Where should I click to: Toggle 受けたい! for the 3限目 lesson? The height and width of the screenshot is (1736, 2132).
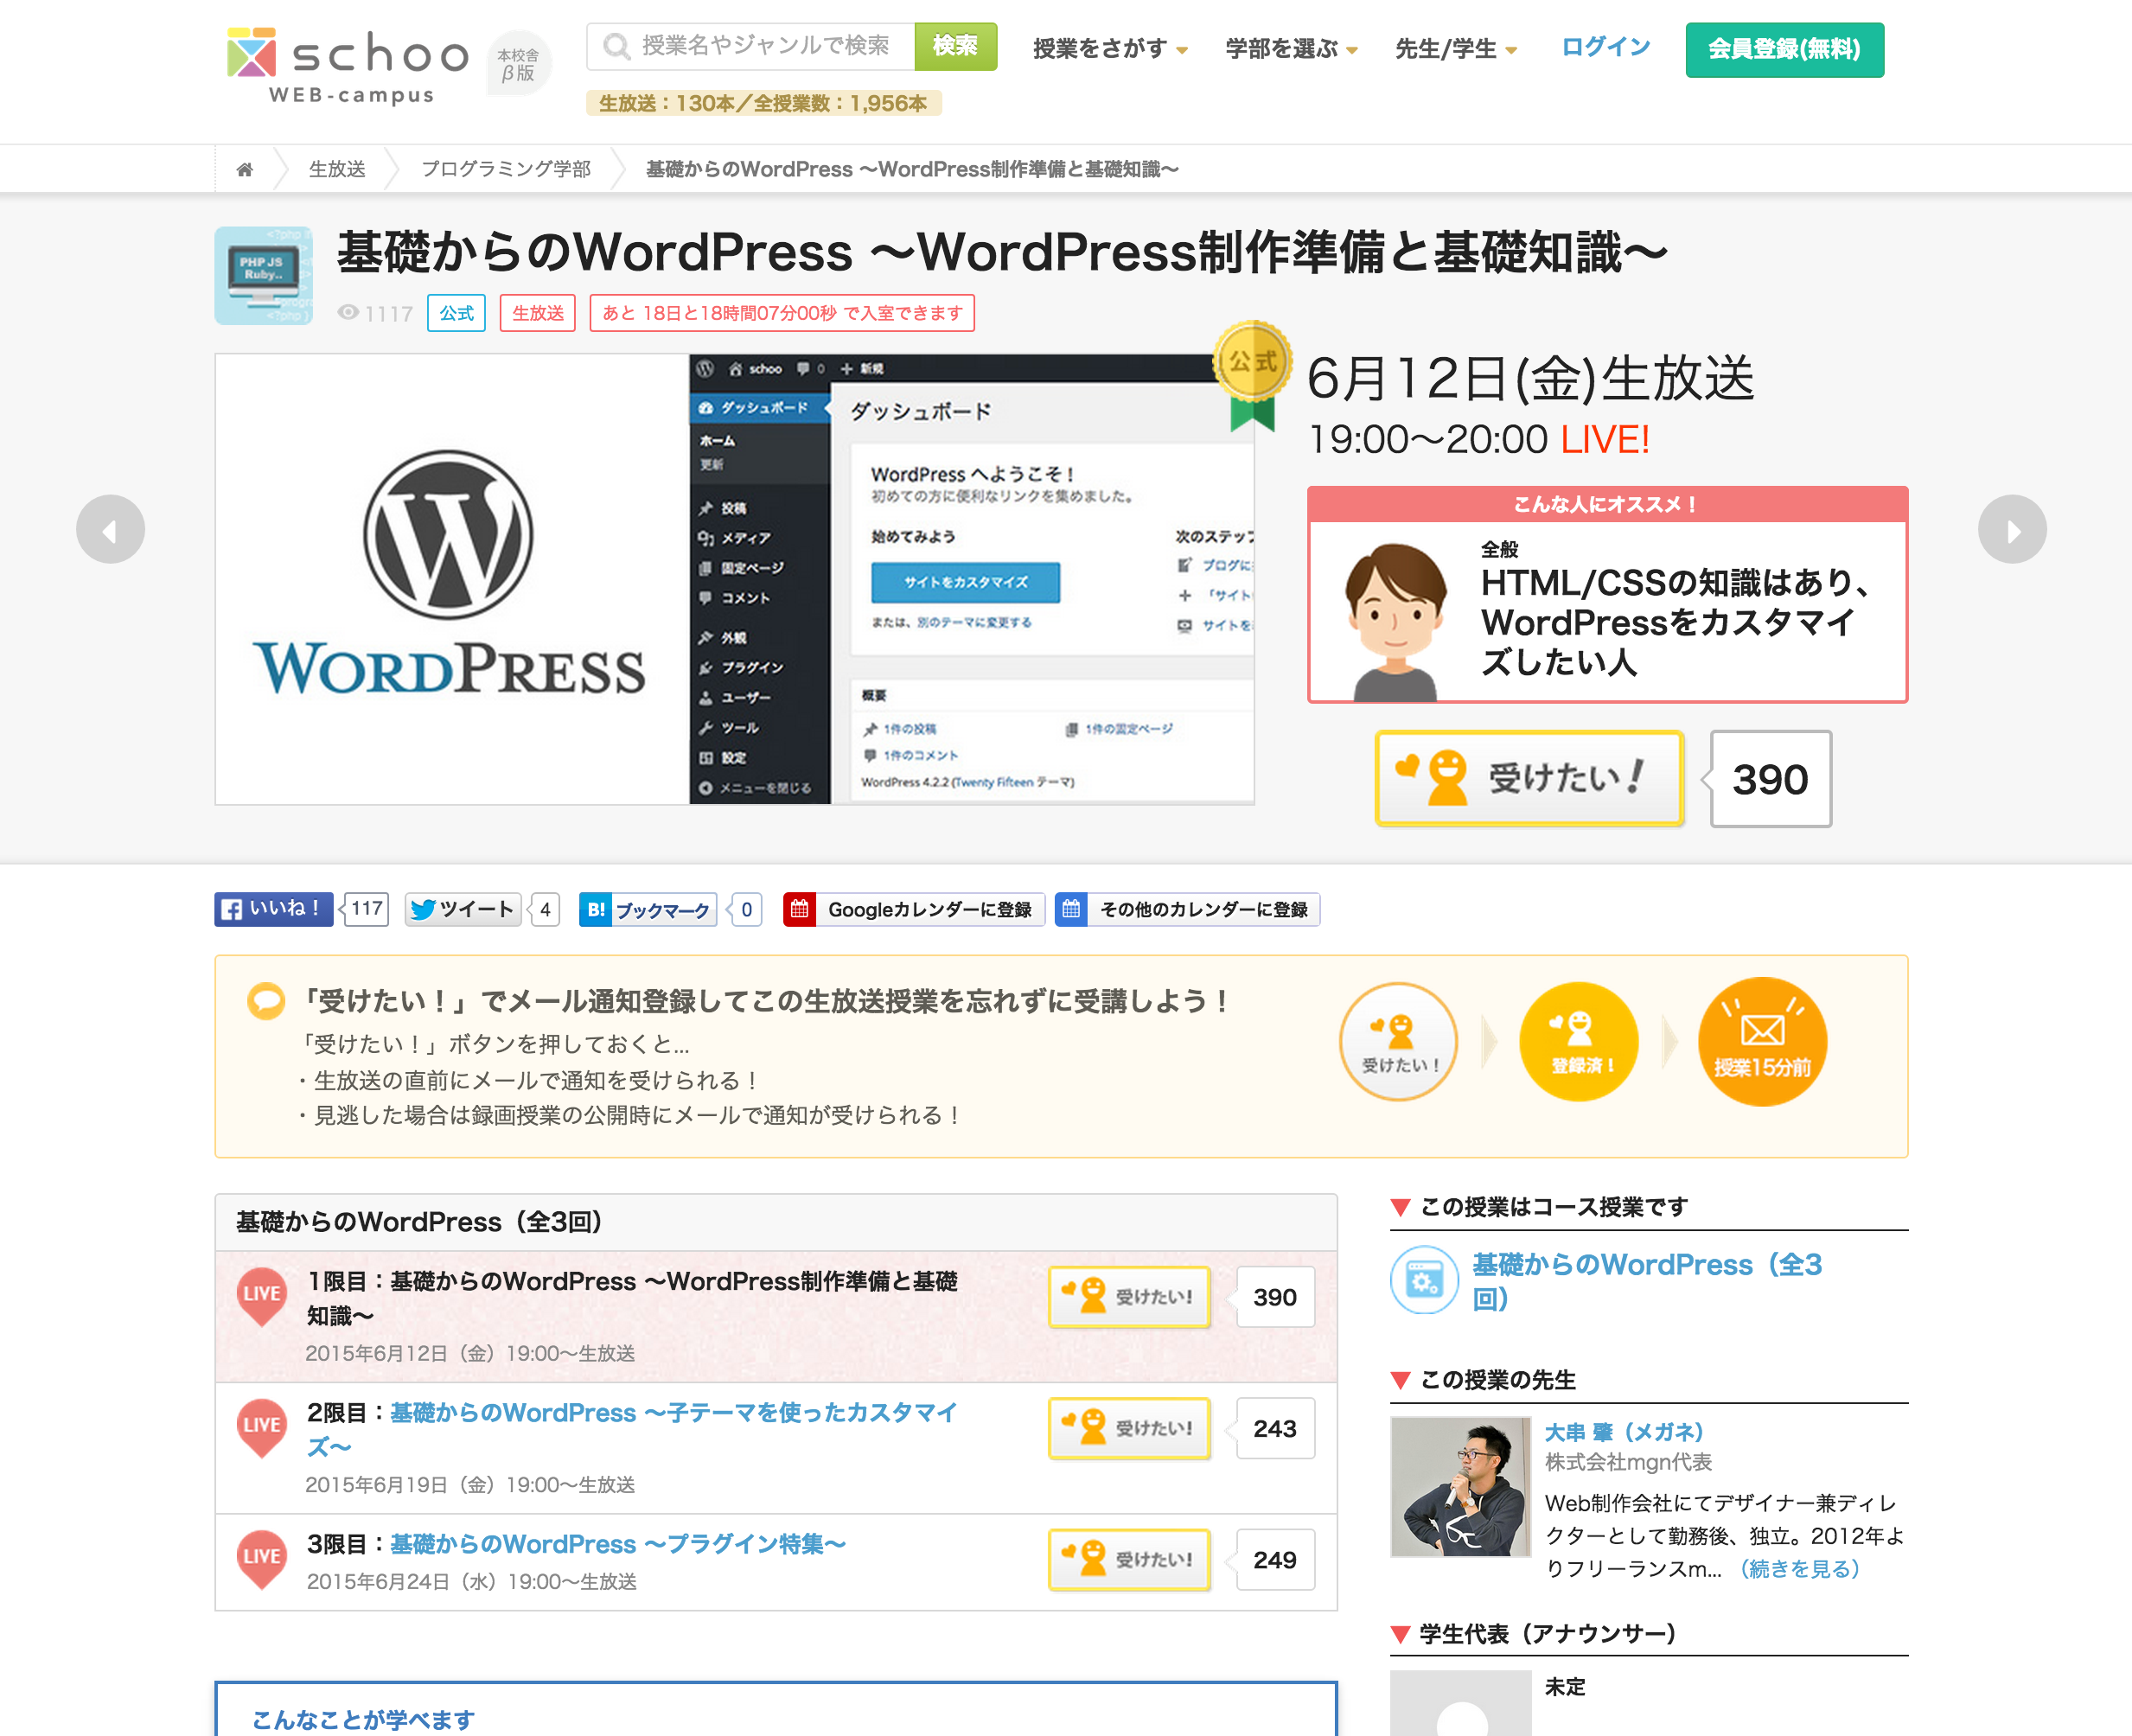point(1129,1559)
